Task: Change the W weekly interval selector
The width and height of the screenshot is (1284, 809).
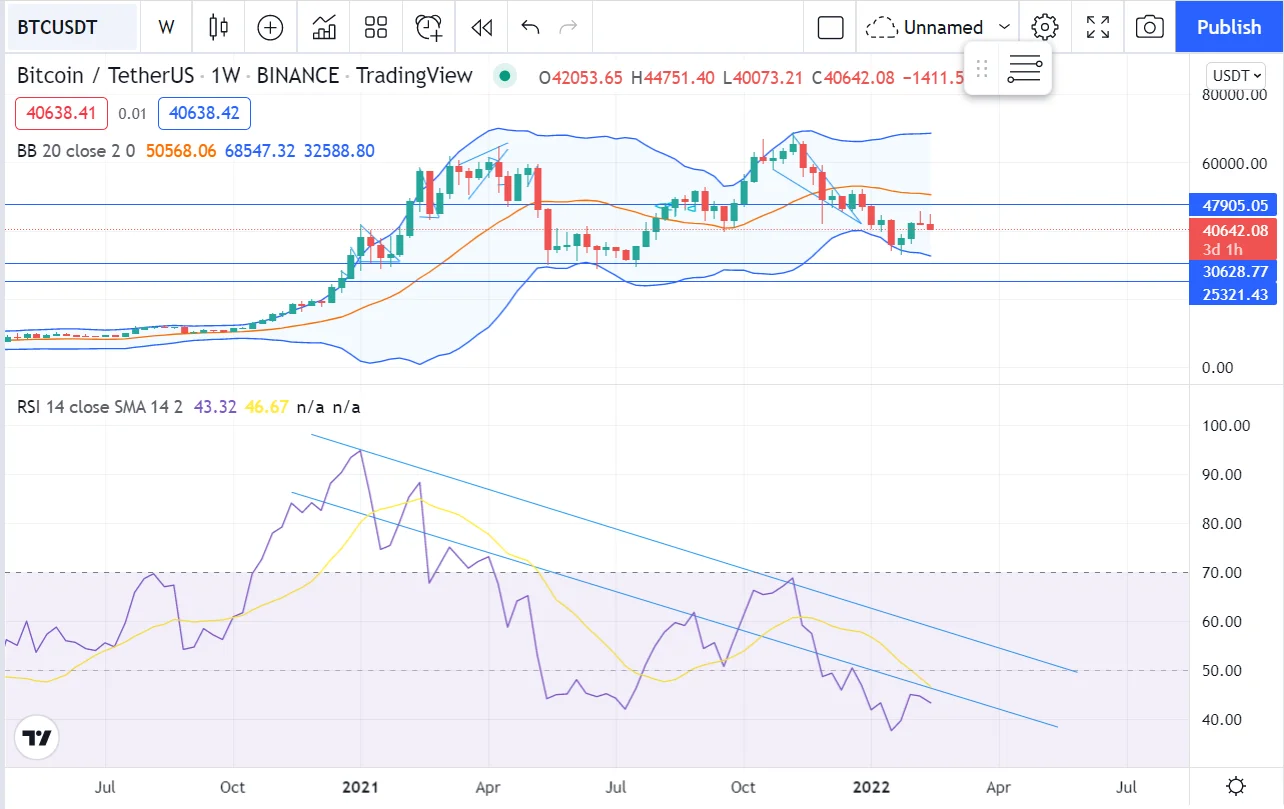Action: click(166, 27)
